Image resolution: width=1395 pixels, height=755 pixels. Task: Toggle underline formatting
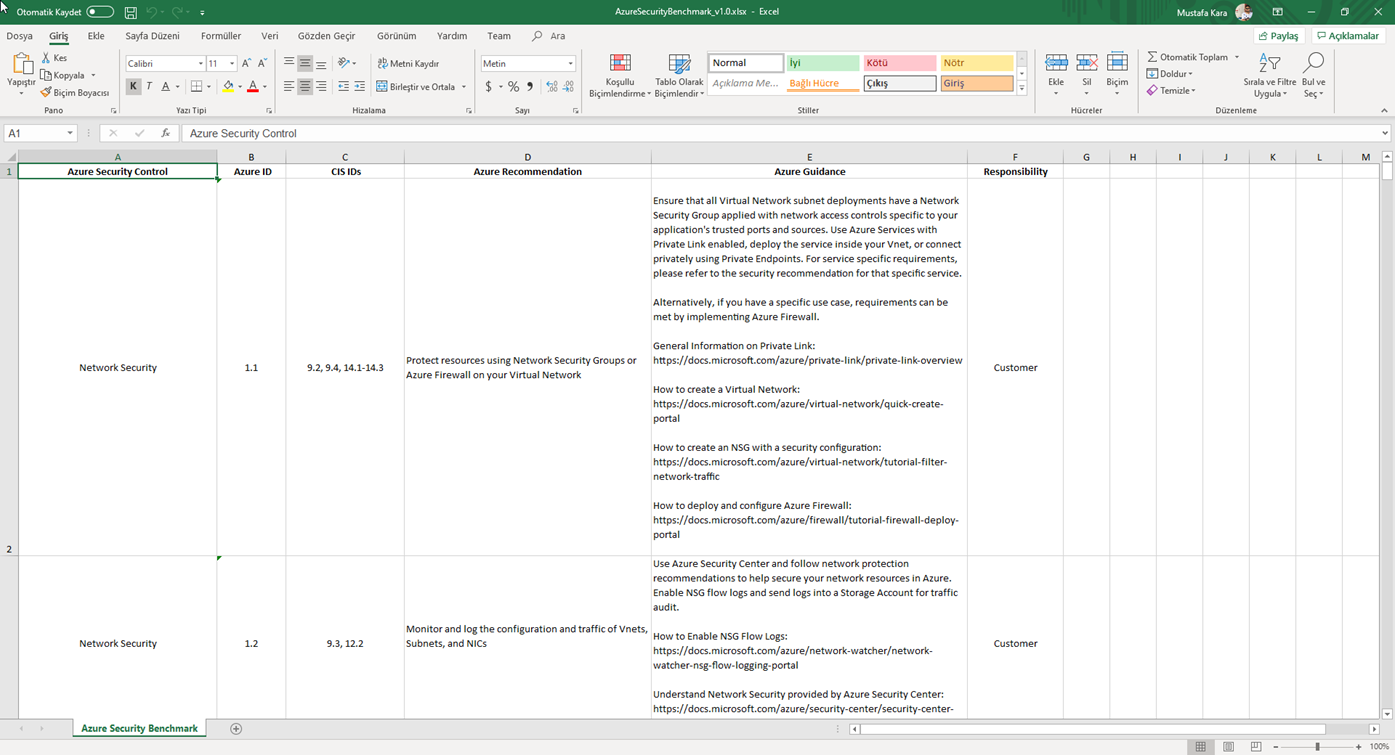(165, 87)
